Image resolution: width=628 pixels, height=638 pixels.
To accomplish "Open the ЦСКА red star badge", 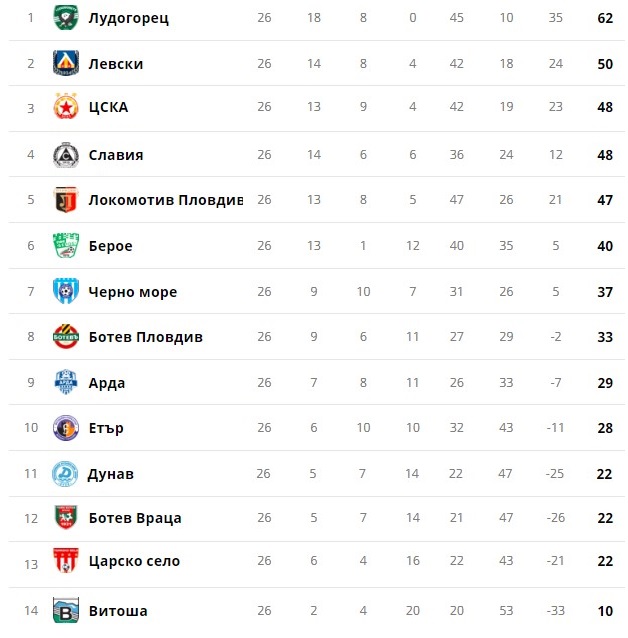I will [66, 106].
